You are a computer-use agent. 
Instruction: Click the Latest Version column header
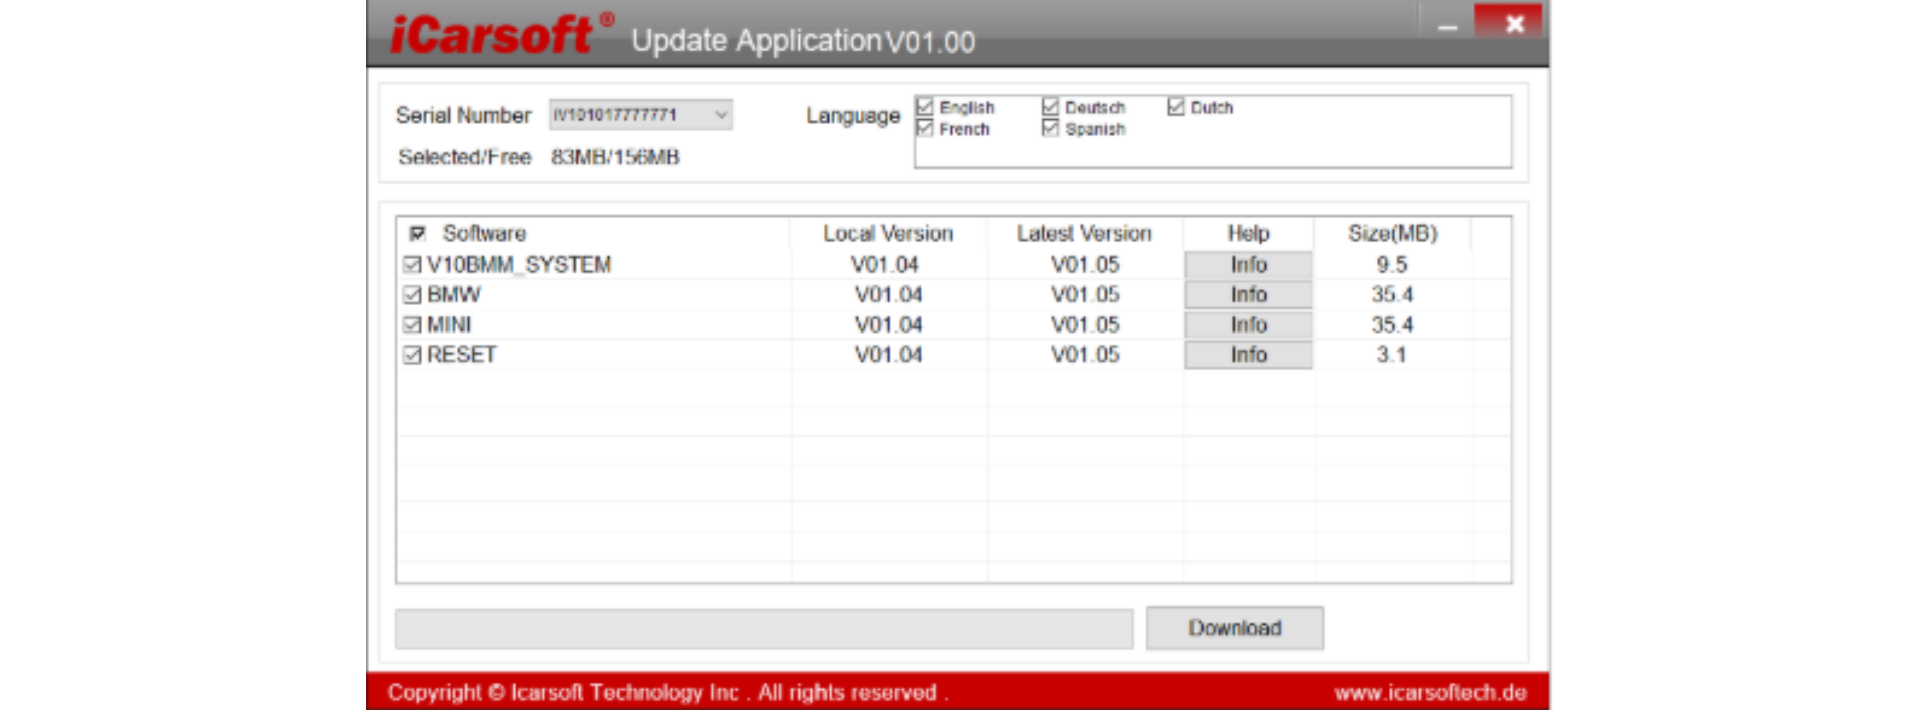tap(1085, 233)
